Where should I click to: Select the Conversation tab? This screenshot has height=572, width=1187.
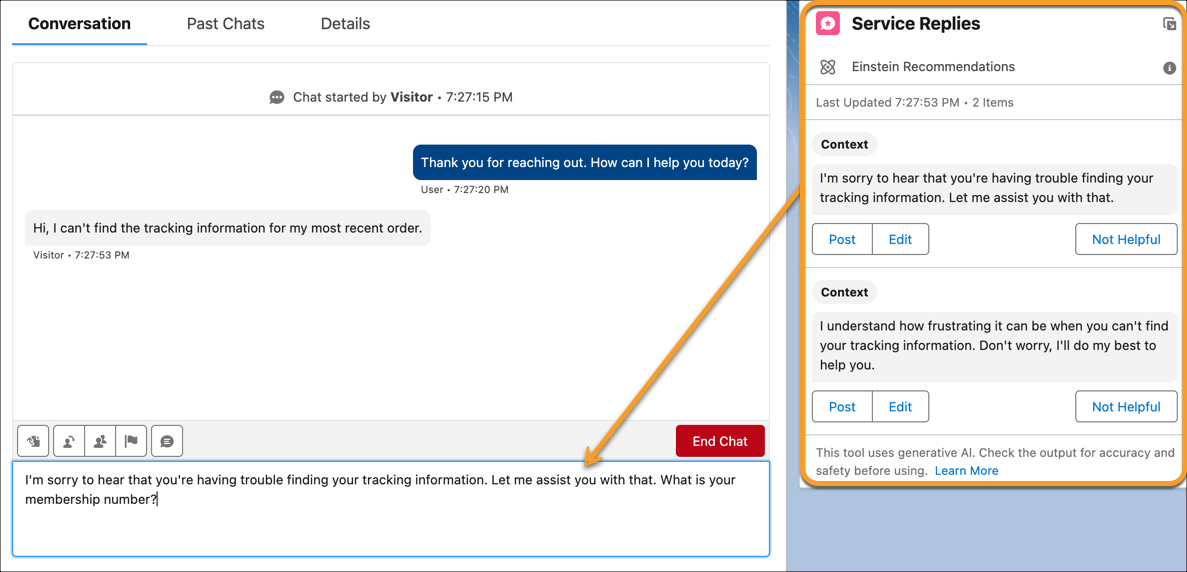point(79,24)
